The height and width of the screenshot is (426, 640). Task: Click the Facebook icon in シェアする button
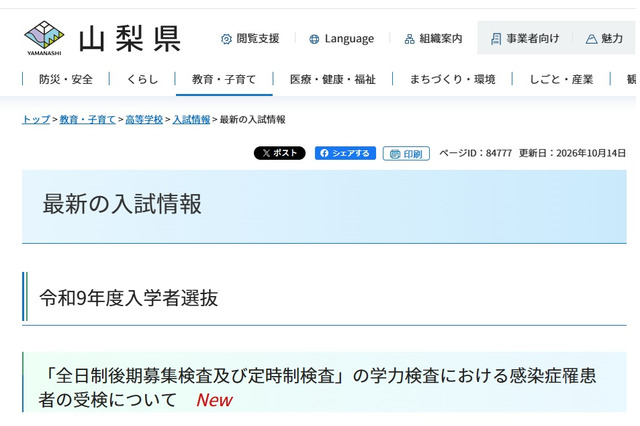pos(324,153)
